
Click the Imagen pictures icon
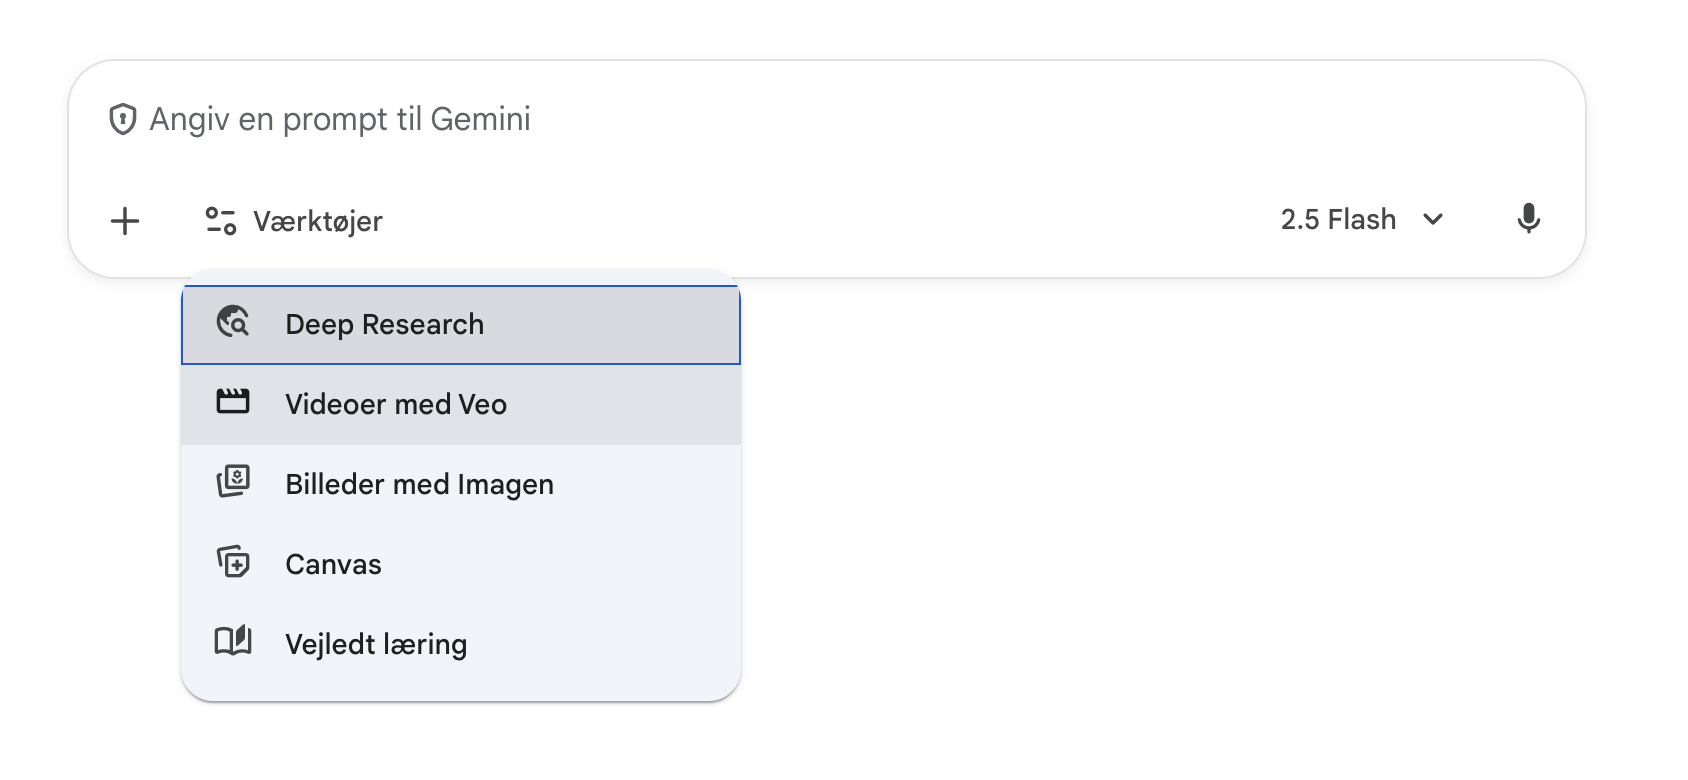coord(233,482)
